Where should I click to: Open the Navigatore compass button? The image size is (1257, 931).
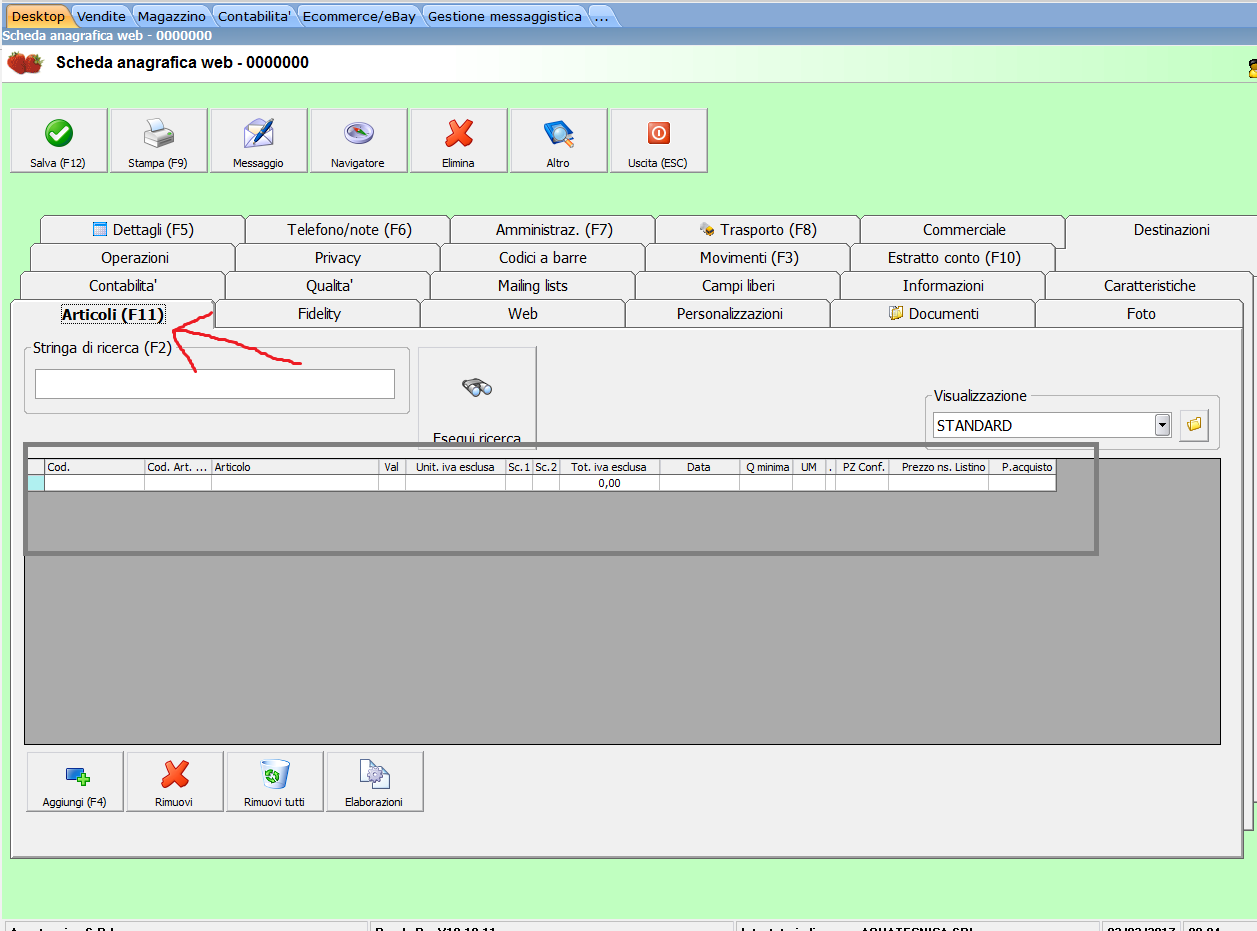tap(359, 141)
